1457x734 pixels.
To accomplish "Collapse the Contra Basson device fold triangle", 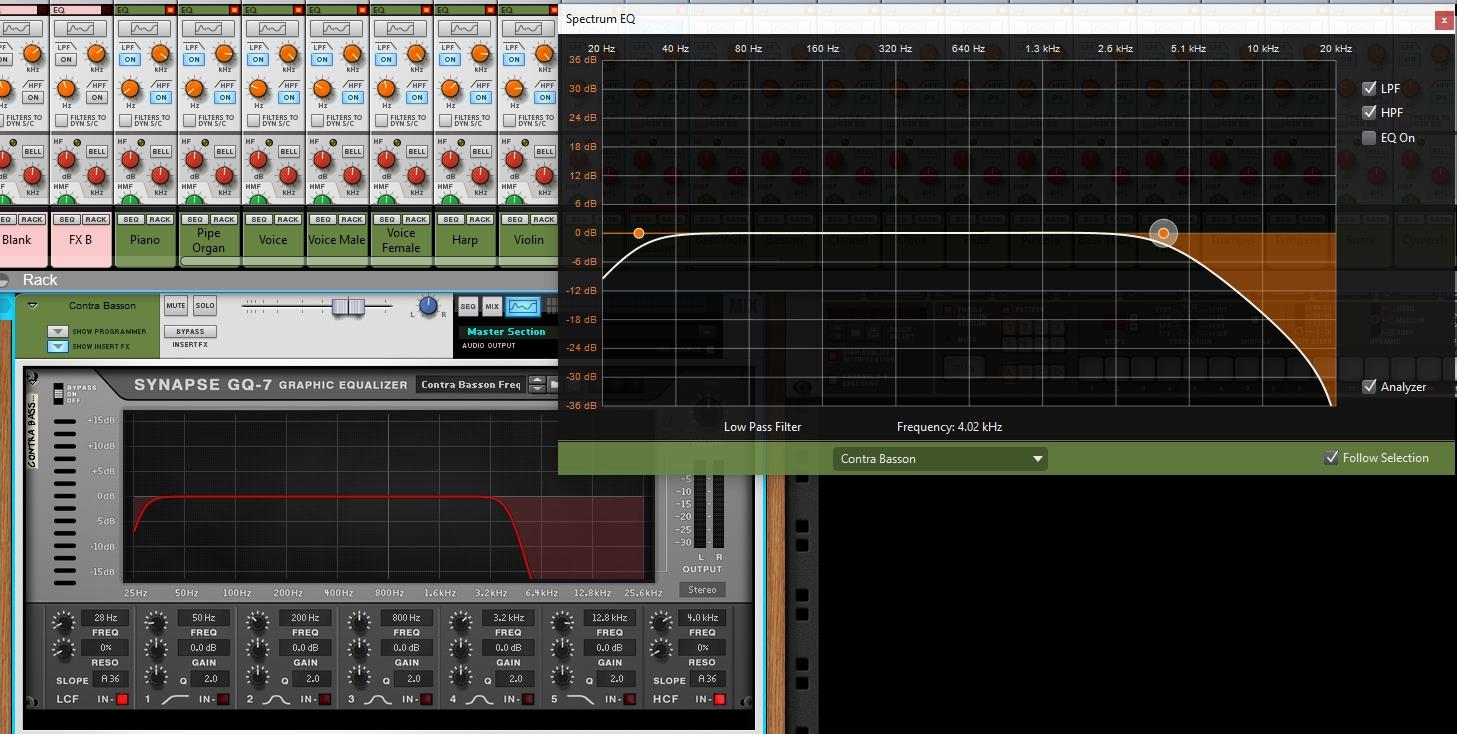I will (32, 306).
